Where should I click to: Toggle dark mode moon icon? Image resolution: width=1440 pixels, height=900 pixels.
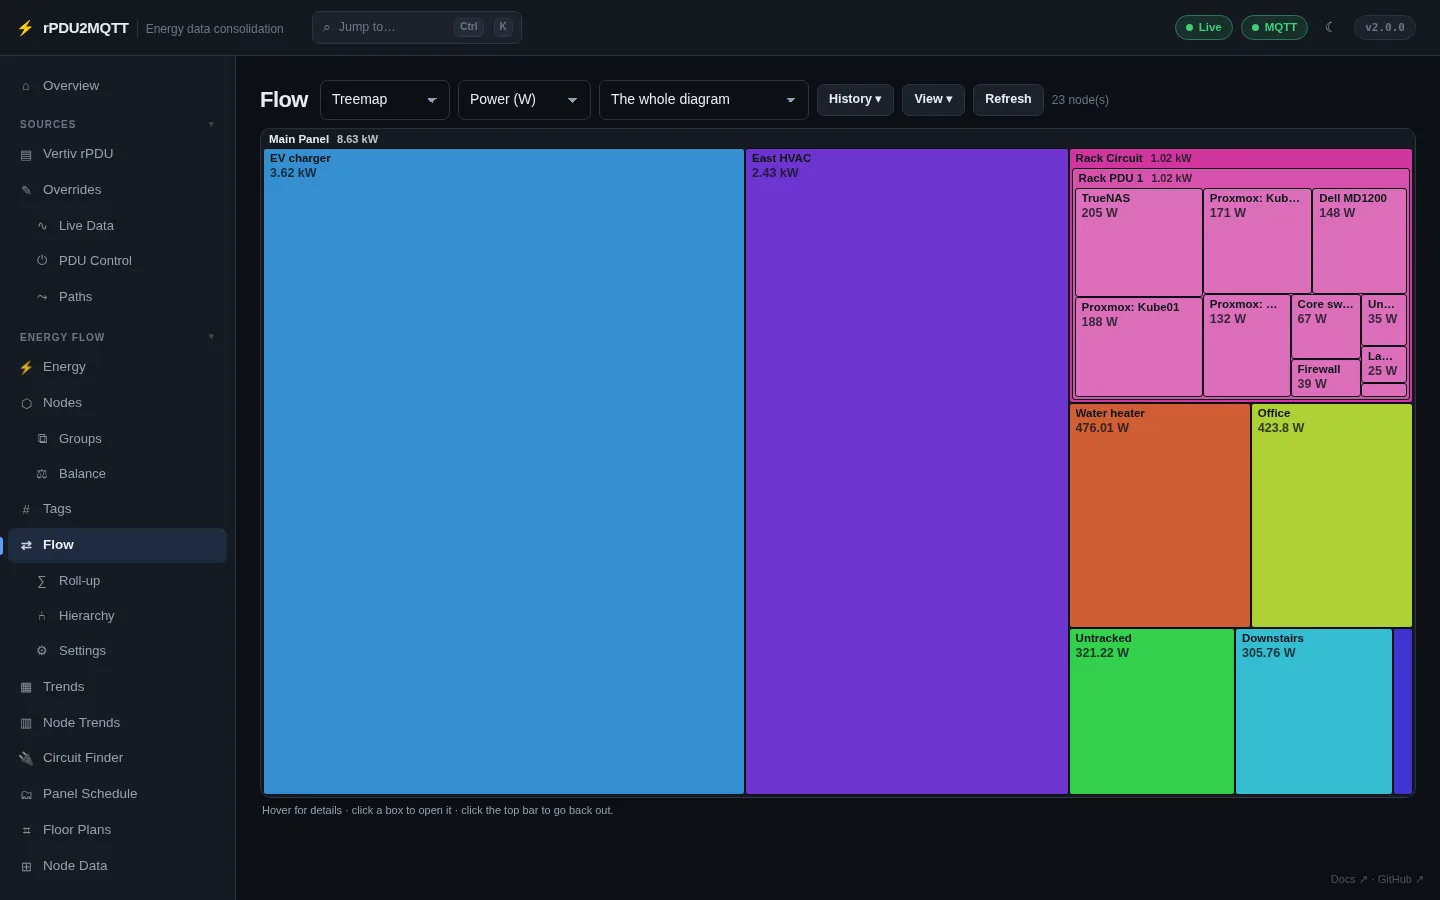[x=1329, y=27]
